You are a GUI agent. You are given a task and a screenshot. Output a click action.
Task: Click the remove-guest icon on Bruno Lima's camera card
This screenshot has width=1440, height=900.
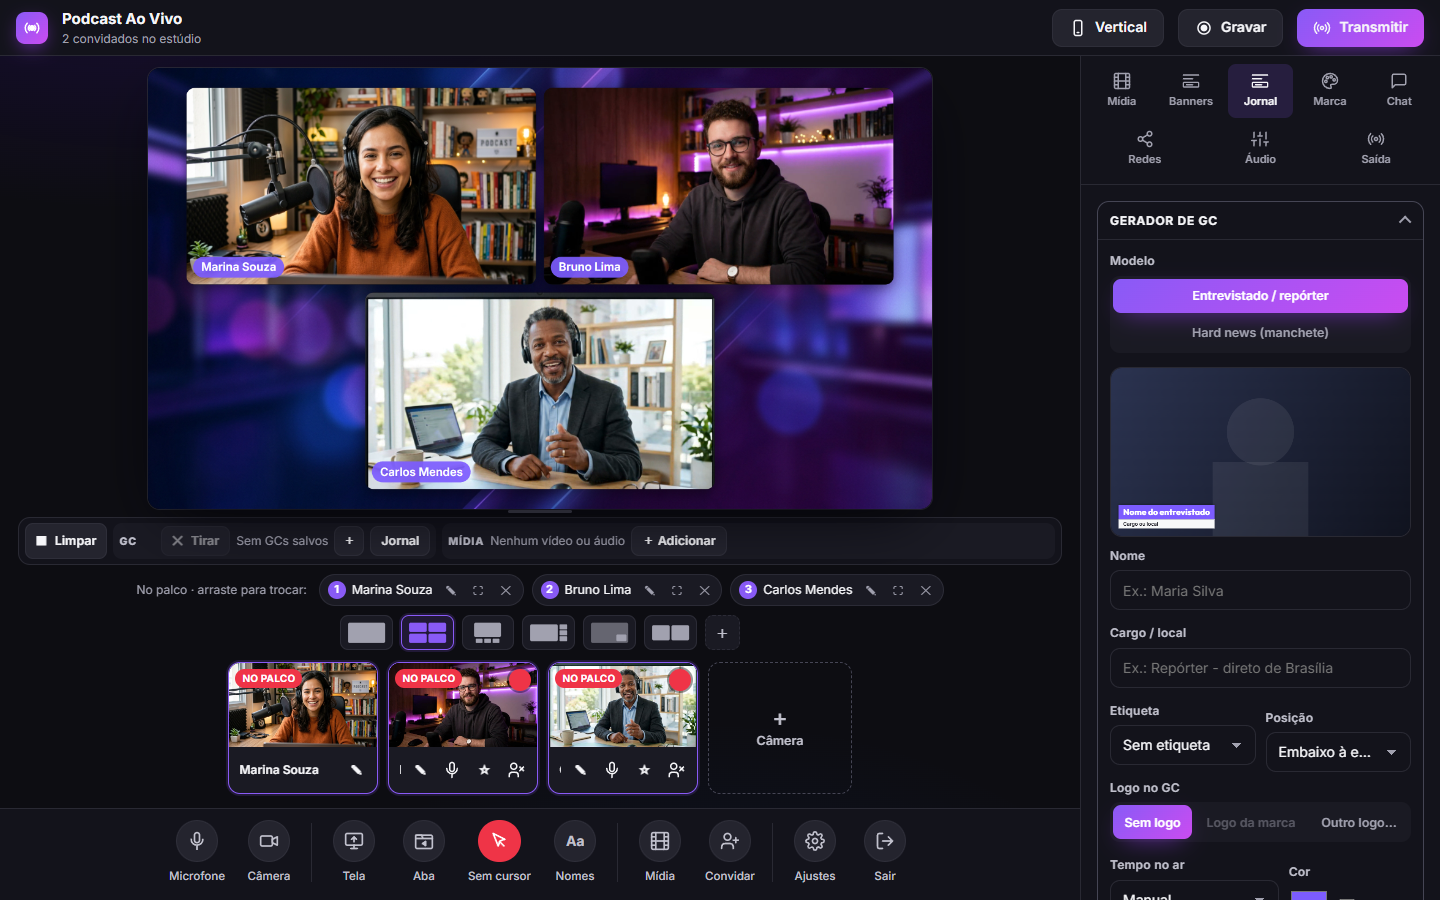pyautogui.click(x=516, y=770)
